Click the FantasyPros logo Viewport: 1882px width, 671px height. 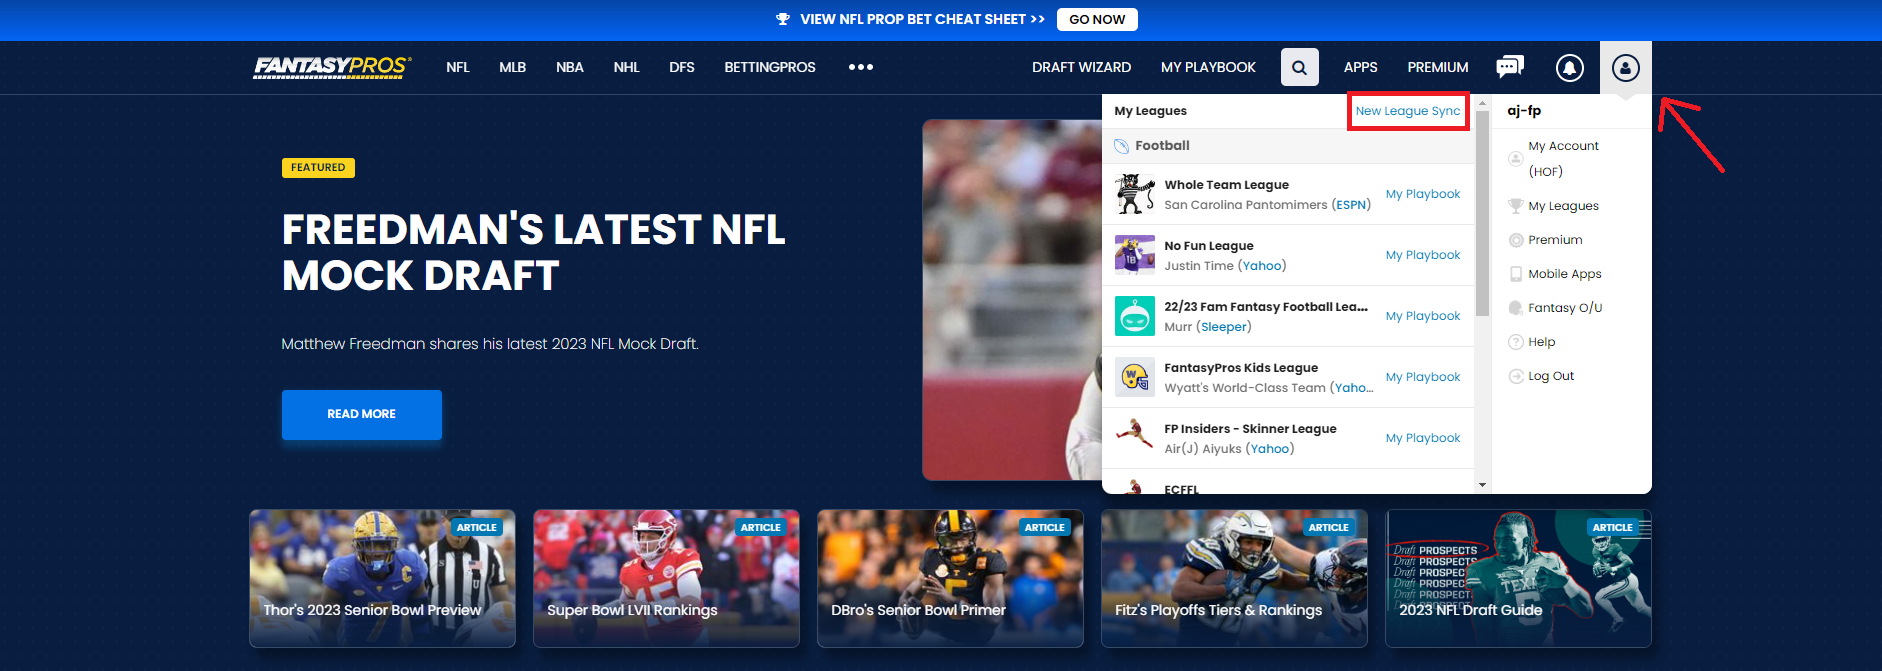[x=332, y=67]
